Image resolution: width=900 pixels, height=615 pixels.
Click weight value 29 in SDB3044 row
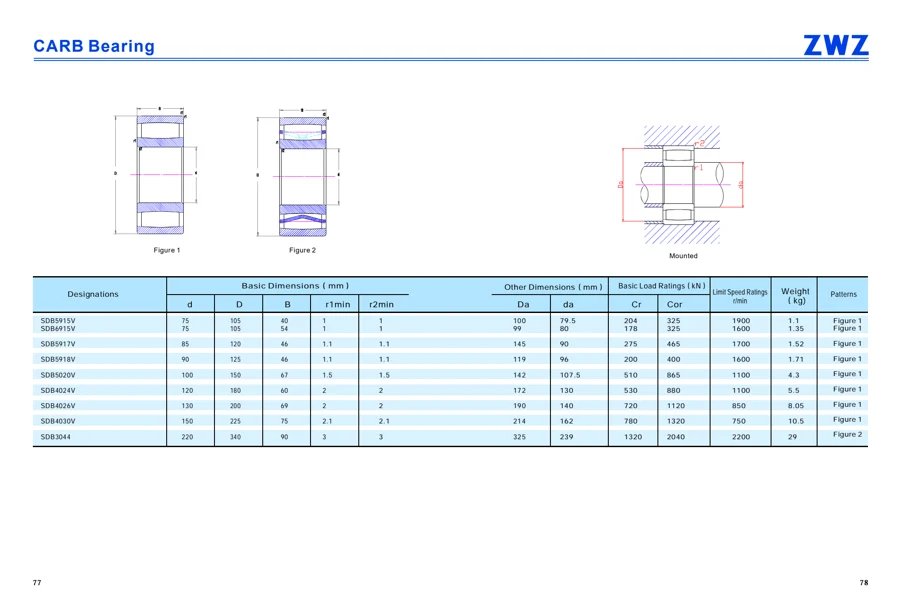click(793, 437)
